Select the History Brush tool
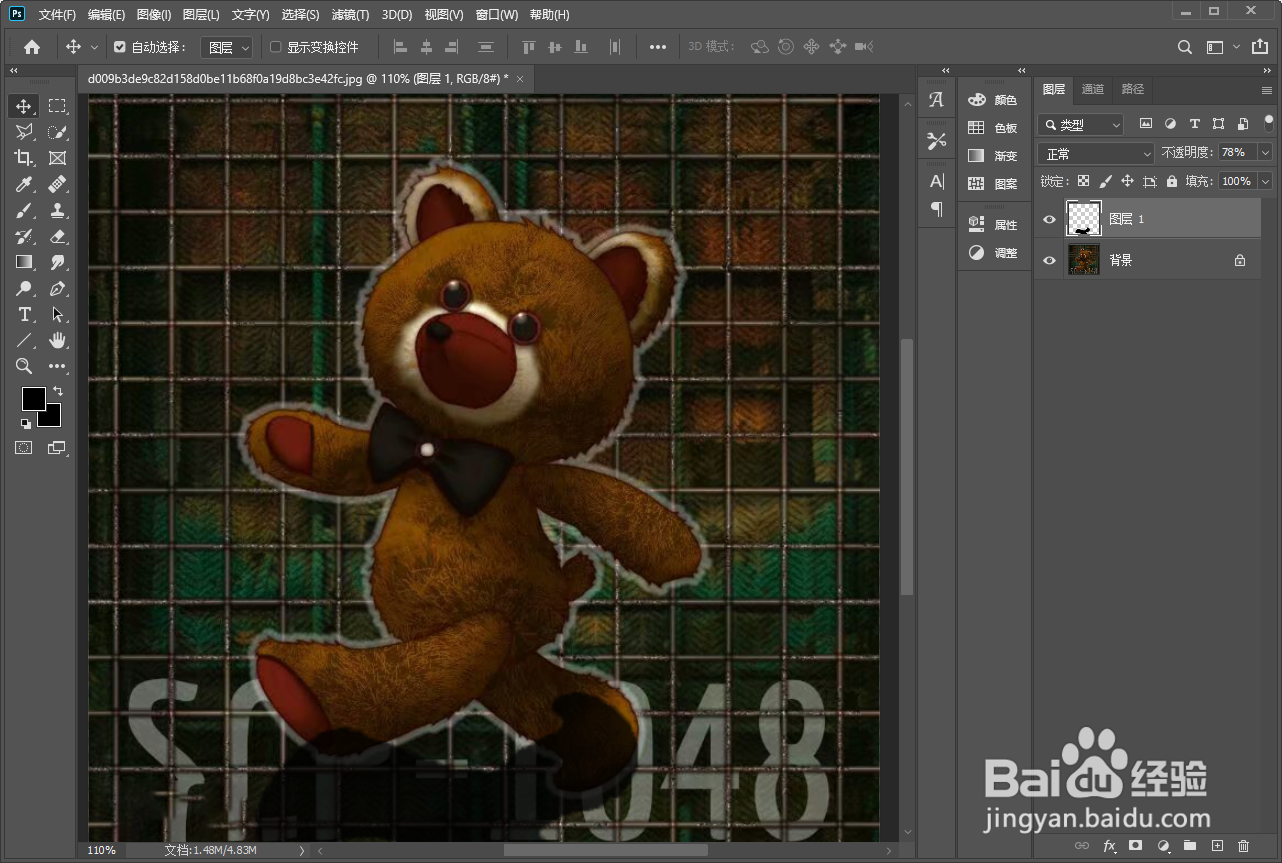1282x863 pixels. coord(24,236)
